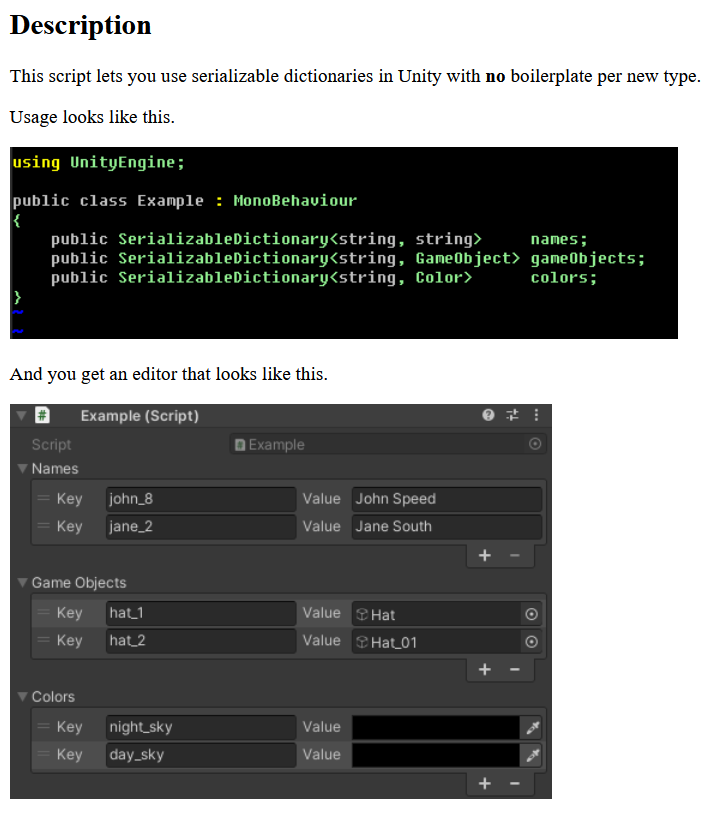Add an entry to Colors list
723x818 pixels.
point(485,784)
